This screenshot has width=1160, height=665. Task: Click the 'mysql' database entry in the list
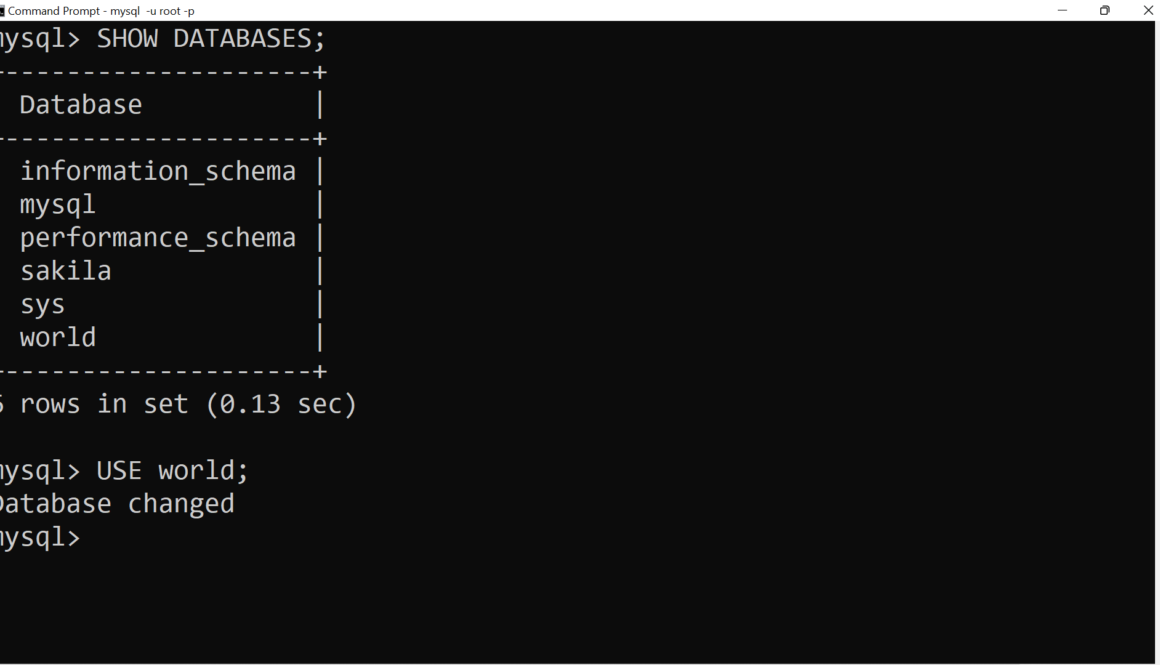point(58,205)
